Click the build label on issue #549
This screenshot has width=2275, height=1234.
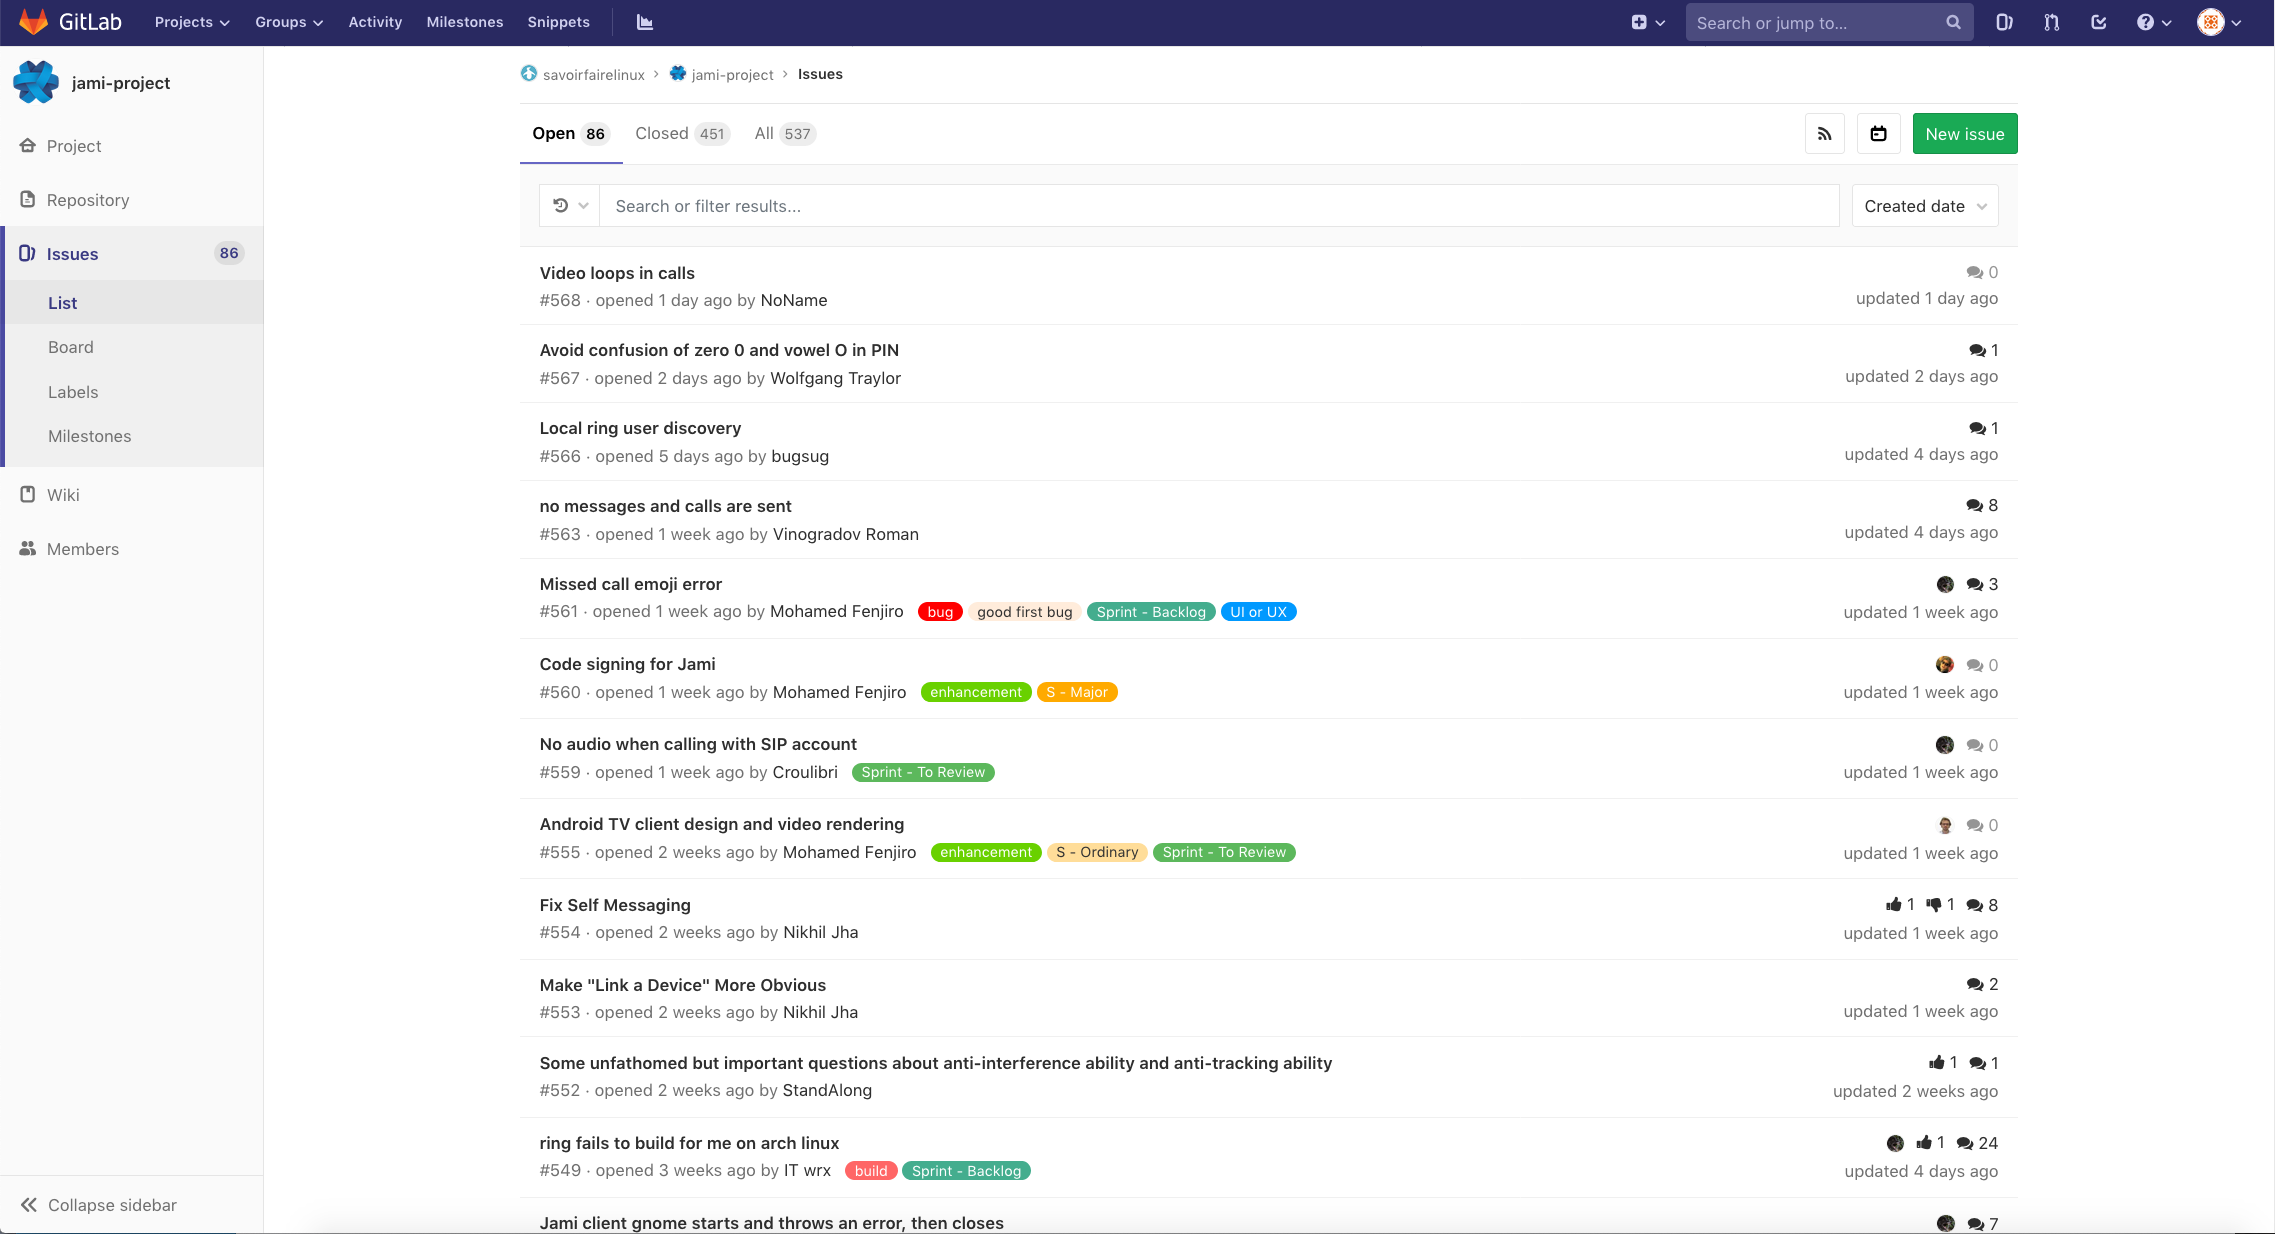[x=871, y=1171]
